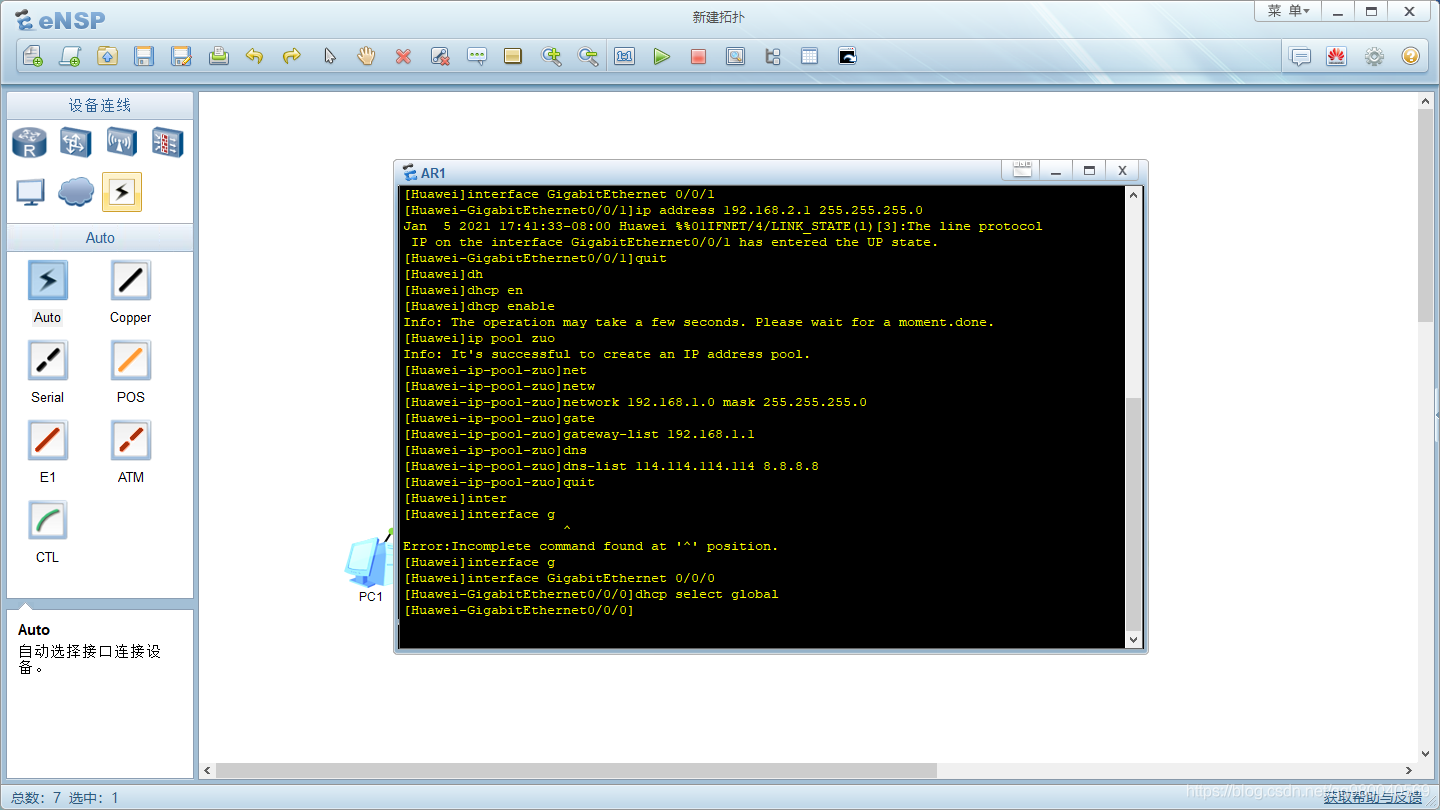Click the canvas horizontal scrollbar thumb
Viewport: 1440px width, 810px height.
576,771
